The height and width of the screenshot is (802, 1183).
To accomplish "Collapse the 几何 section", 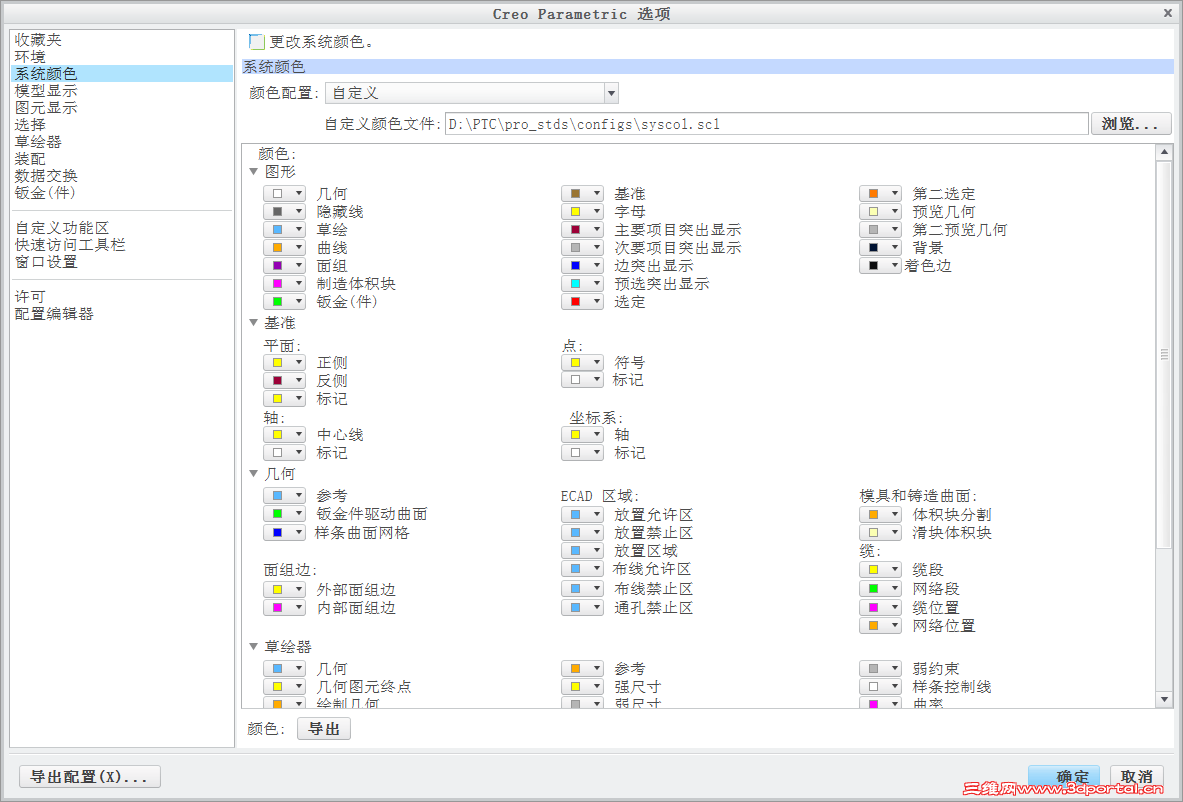I will [x=254, y=474].
